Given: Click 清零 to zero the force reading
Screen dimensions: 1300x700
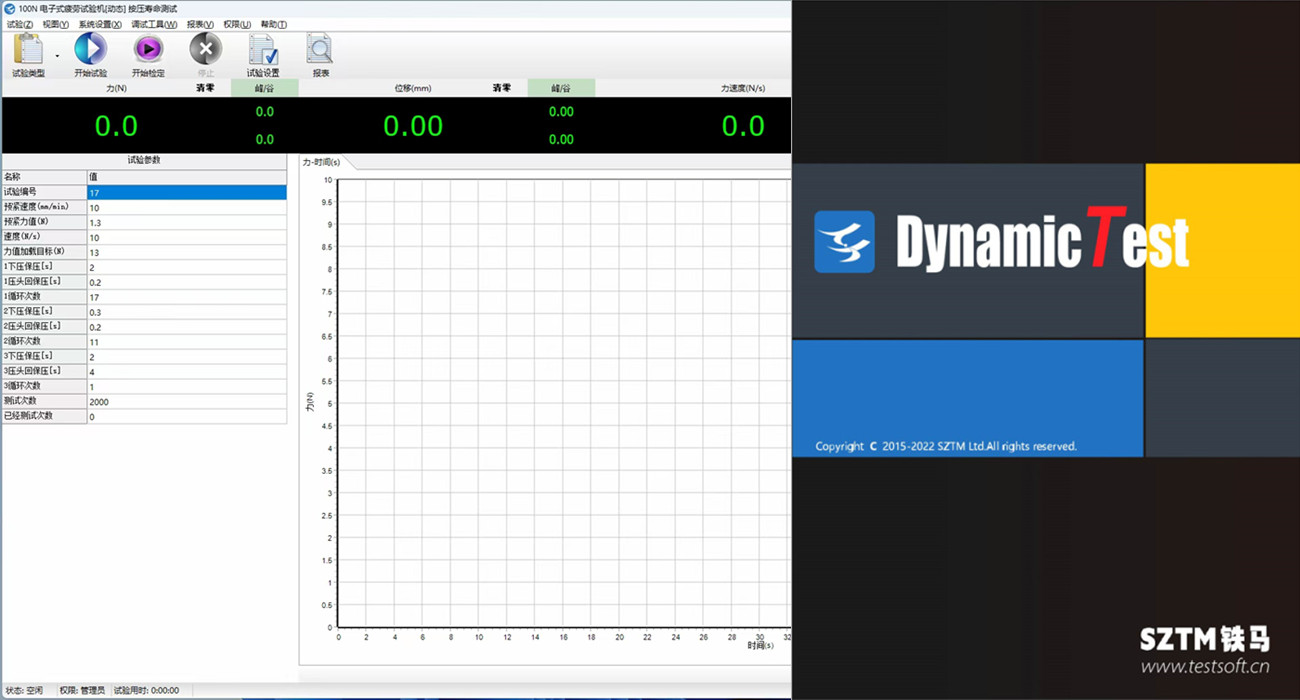Looking at the screenshot, I should click(x=204, y=88).
